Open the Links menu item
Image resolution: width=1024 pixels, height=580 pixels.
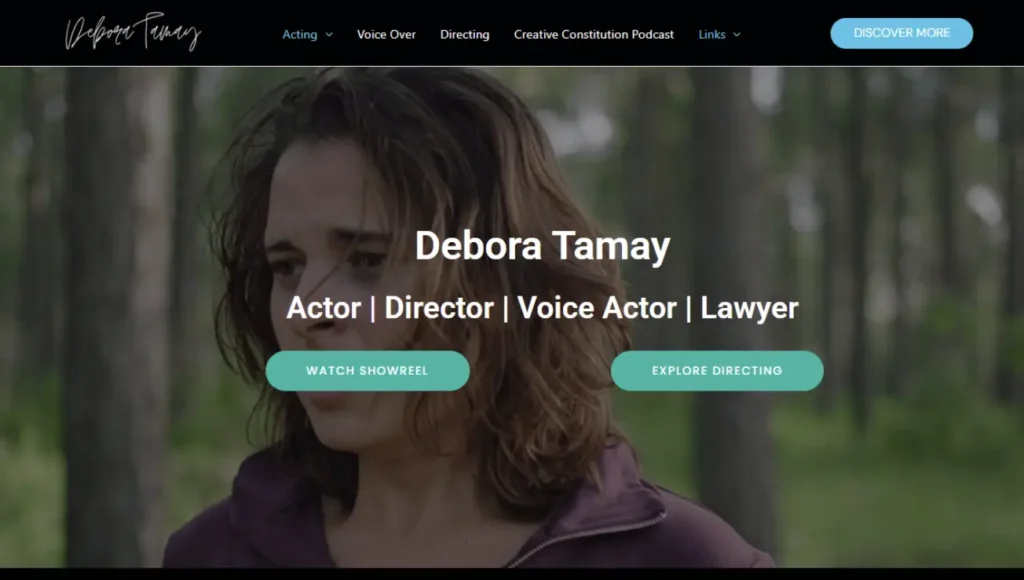coord(712,35)
